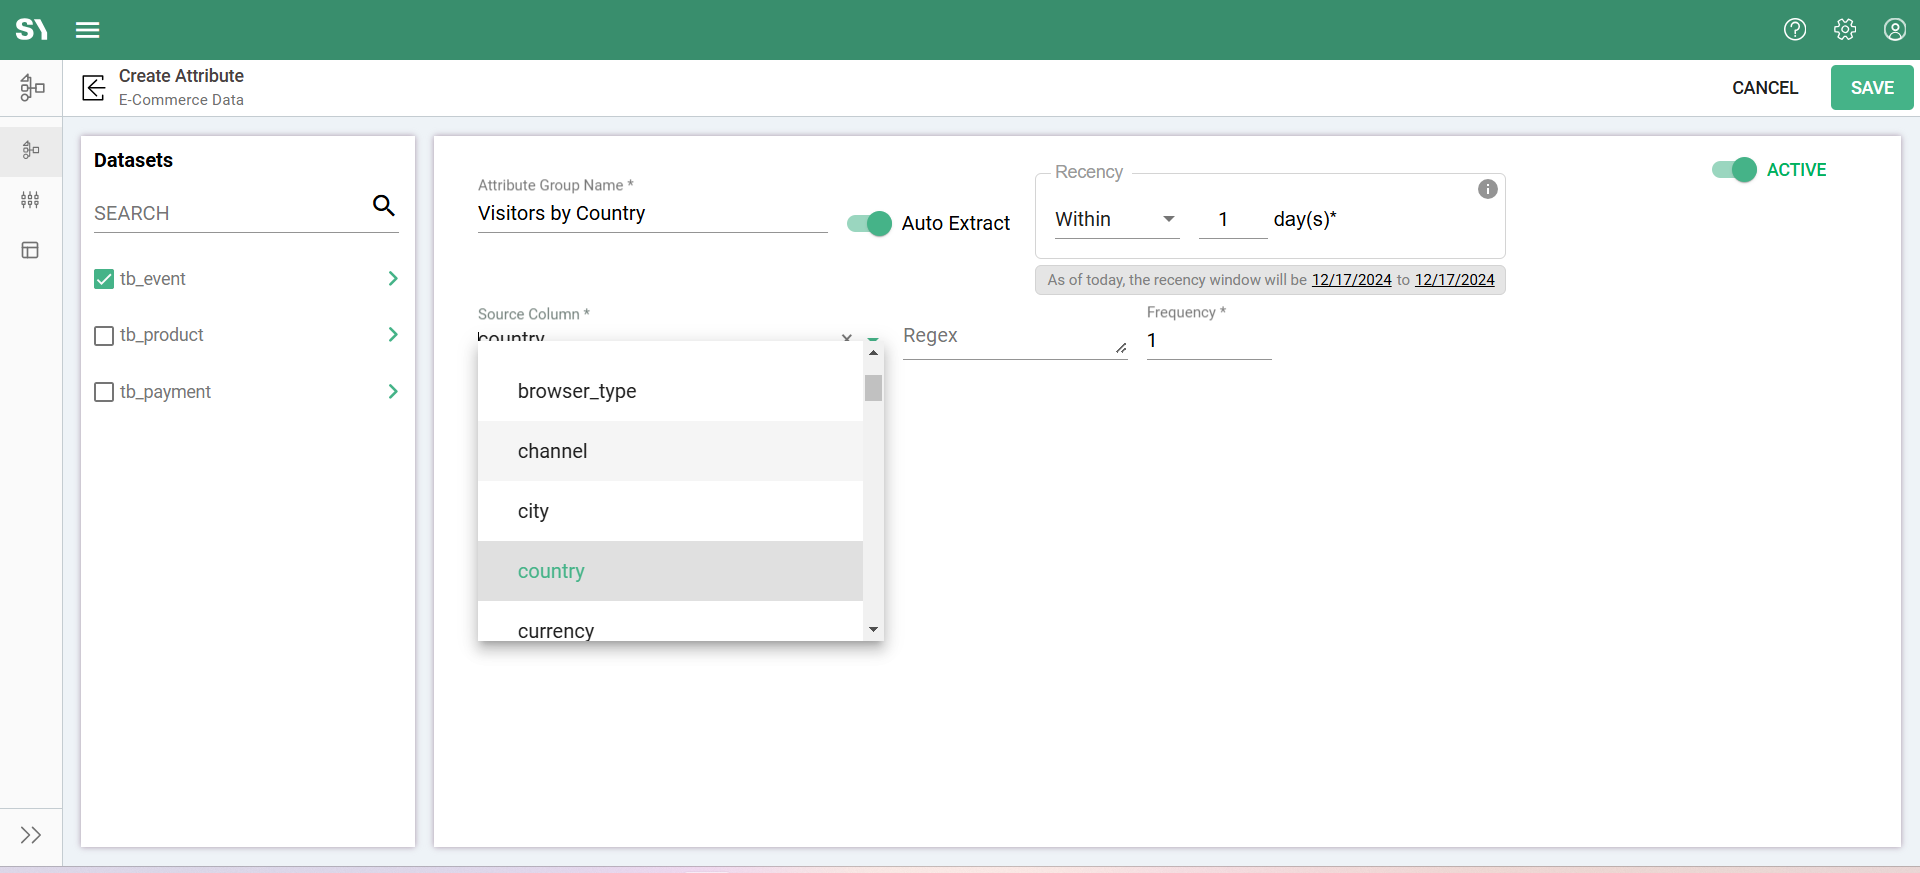Check the tb_product dataset checkbox
This screenshot has height=873, width=1920.
coord(104,336)
